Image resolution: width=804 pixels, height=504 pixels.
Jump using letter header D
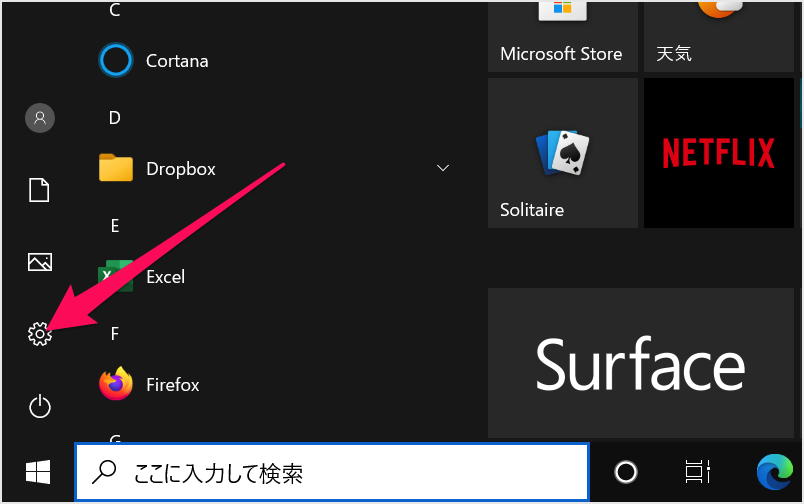point(114,118)
